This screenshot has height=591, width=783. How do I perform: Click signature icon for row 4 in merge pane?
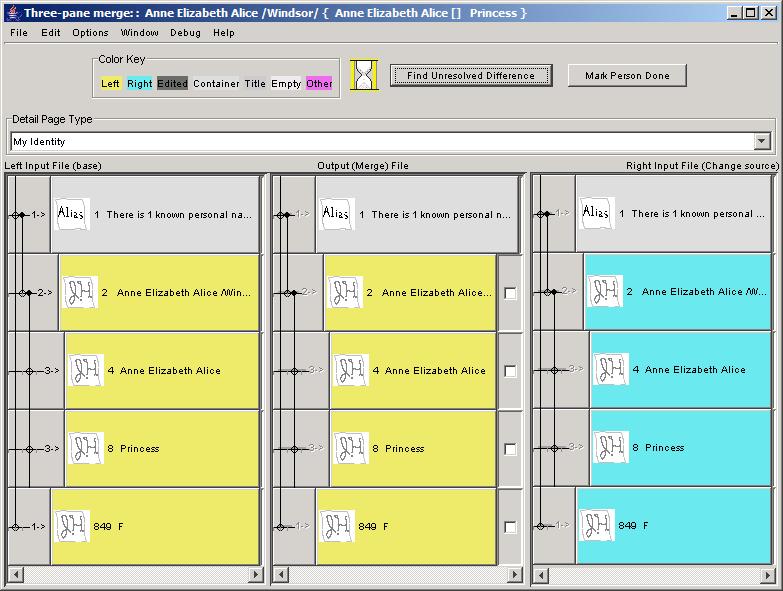[351, 370]
